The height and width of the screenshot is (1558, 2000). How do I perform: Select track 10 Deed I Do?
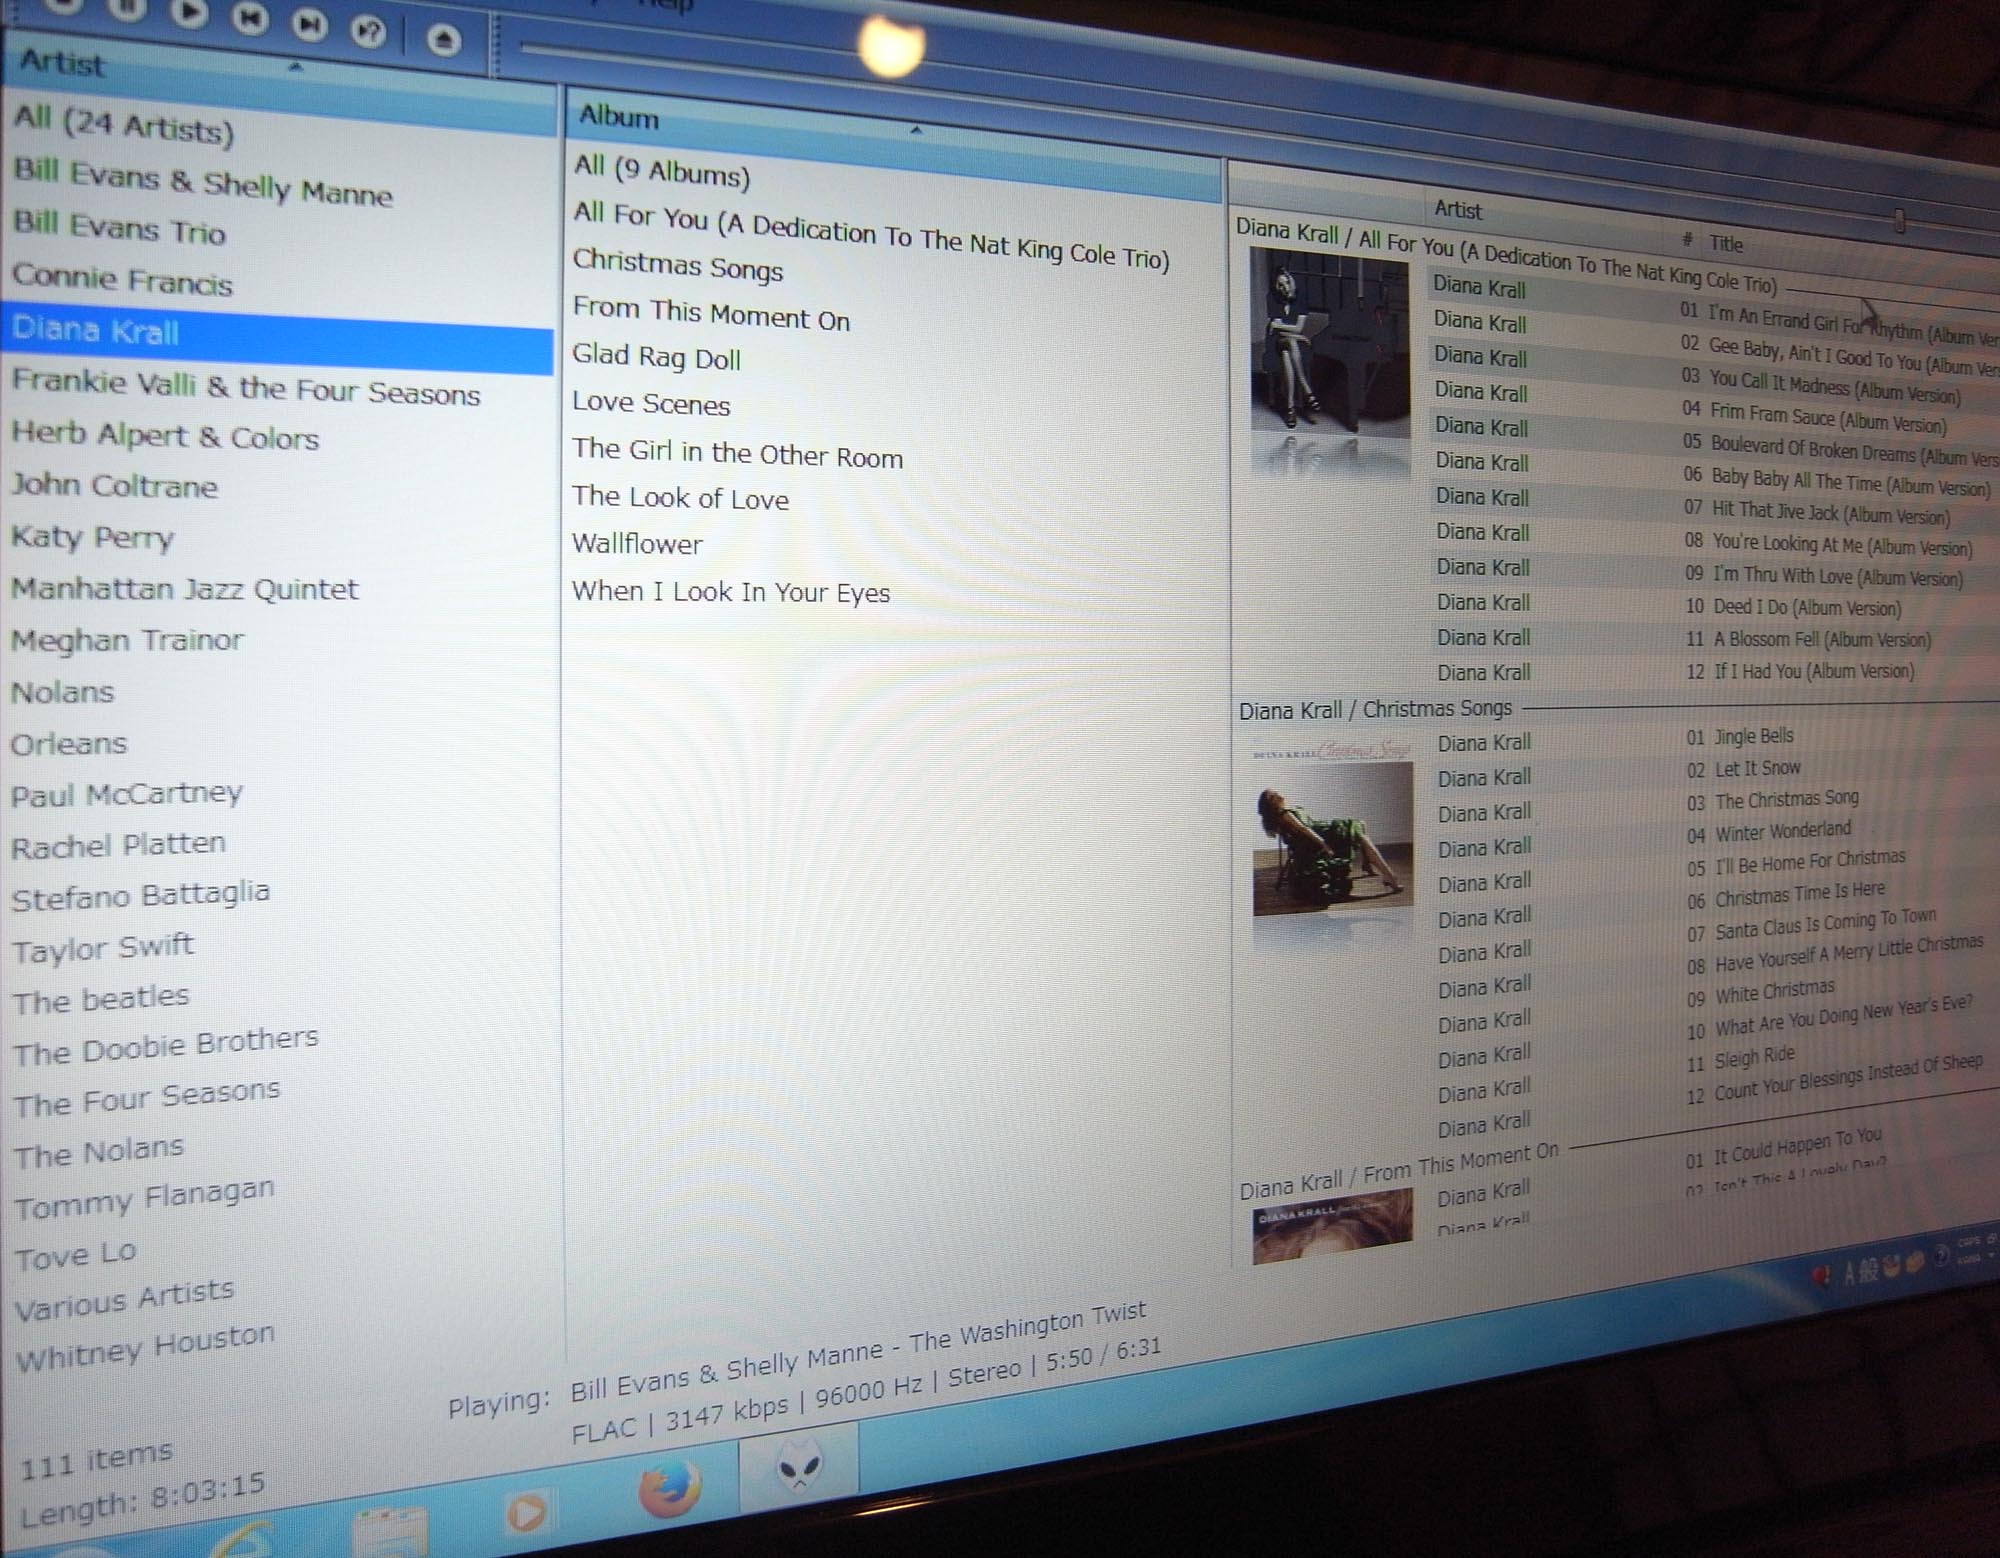(1794, 607)
